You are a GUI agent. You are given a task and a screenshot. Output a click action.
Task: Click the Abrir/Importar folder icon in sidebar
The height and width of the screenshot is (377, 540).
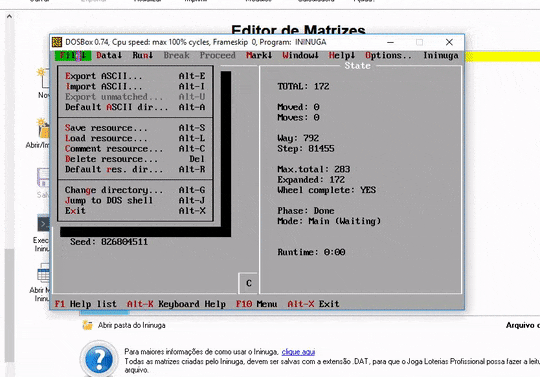[x=43, y=129]
